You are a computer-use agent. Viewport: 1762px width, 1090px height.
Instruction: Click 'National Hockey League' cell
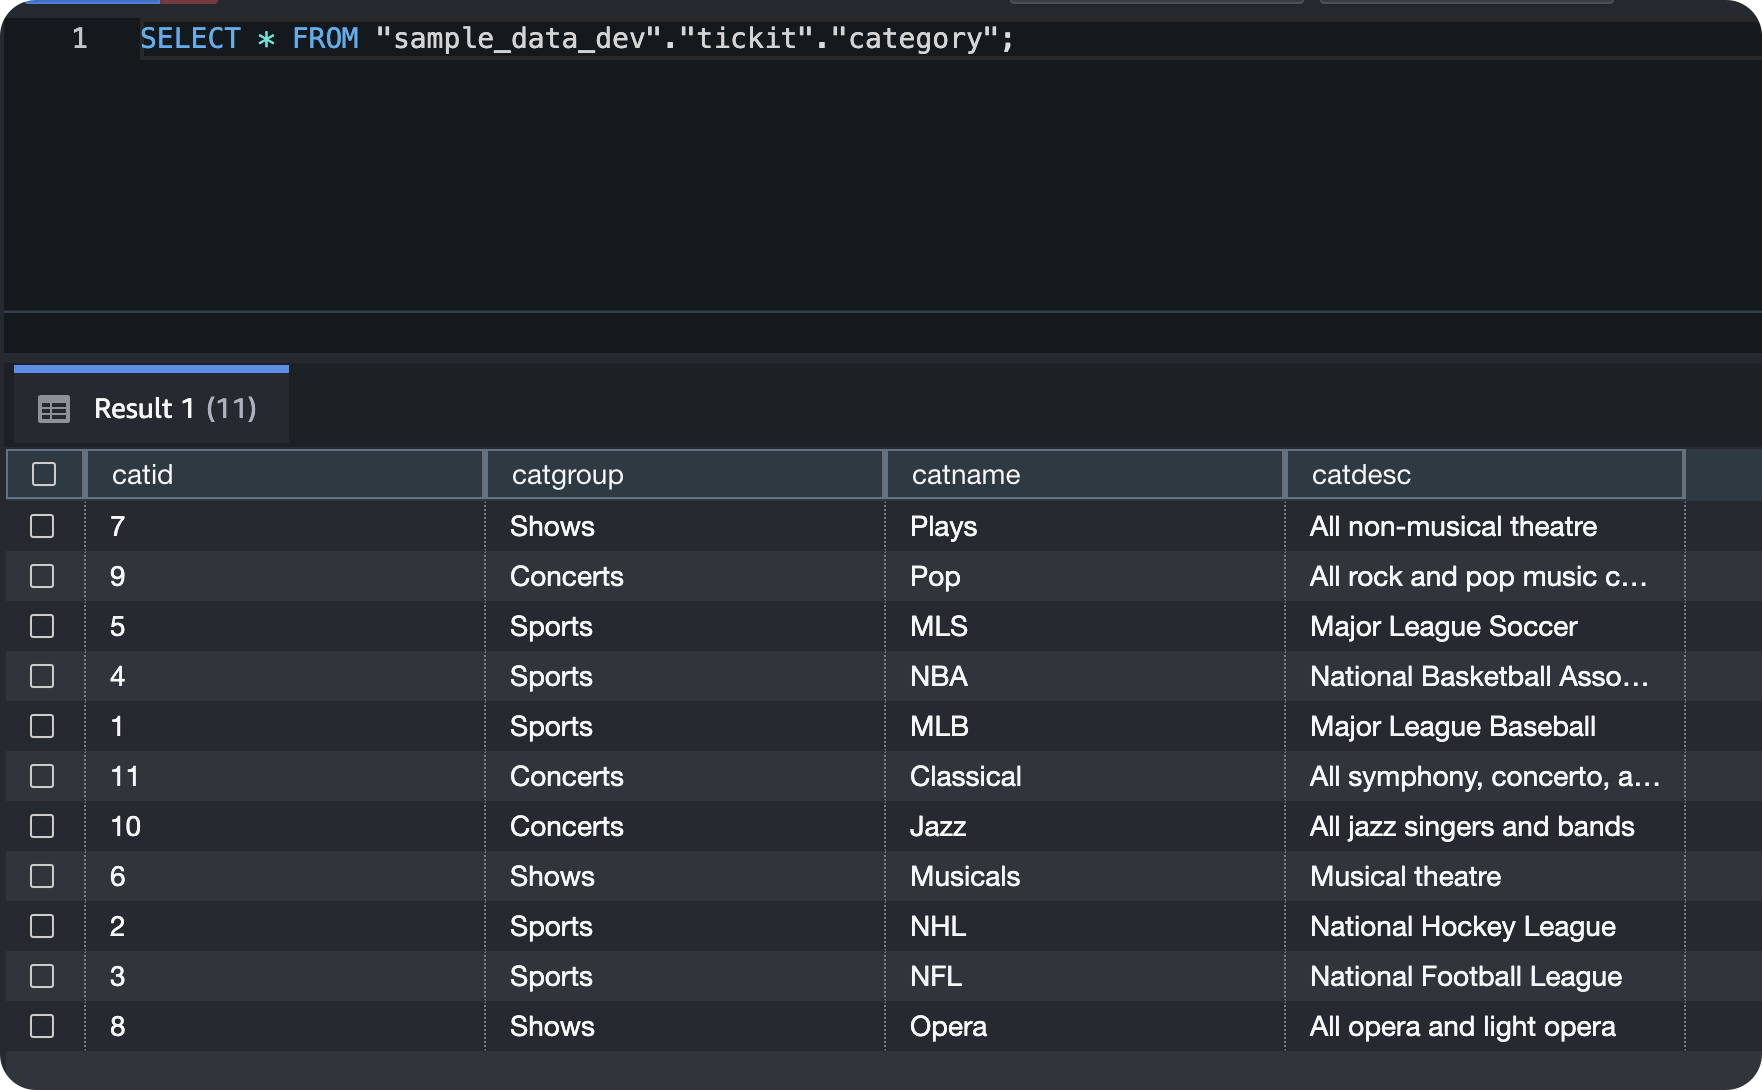click(x=1485, y=926)
